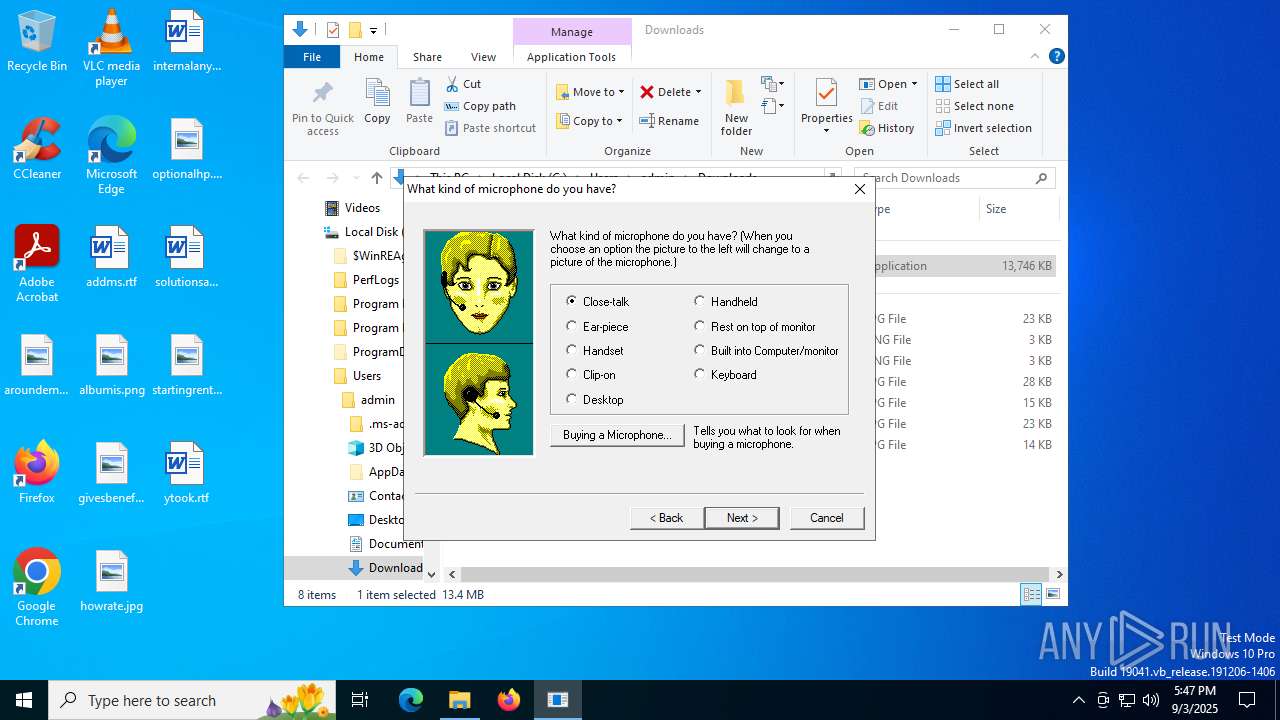Choose the Handheld microphone option
Image resolution: width=1280 pixels, height=720 pixels.
(x=726, y=301)
